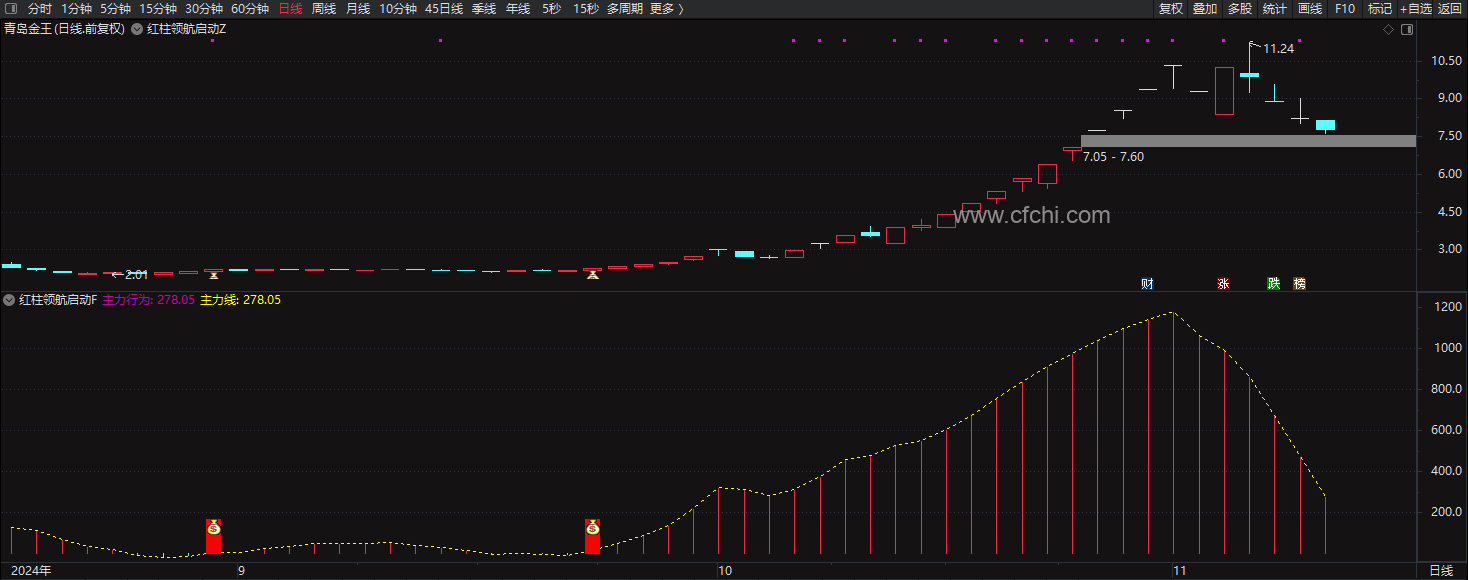Click the last cyan candle above gray band
The image size is (1468, 580).
click(1325, 125)
